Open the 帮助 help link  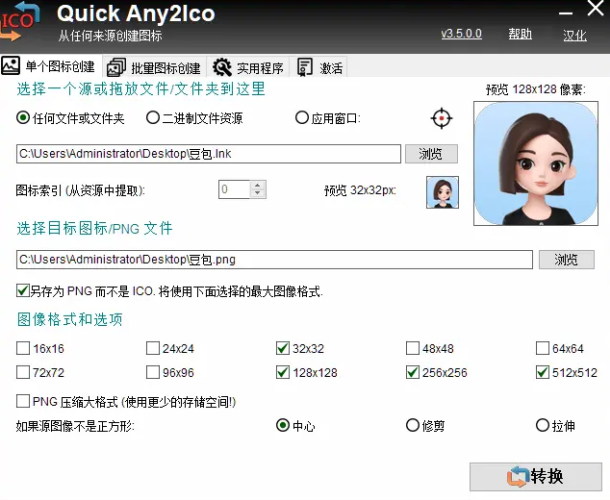point(520,34)
